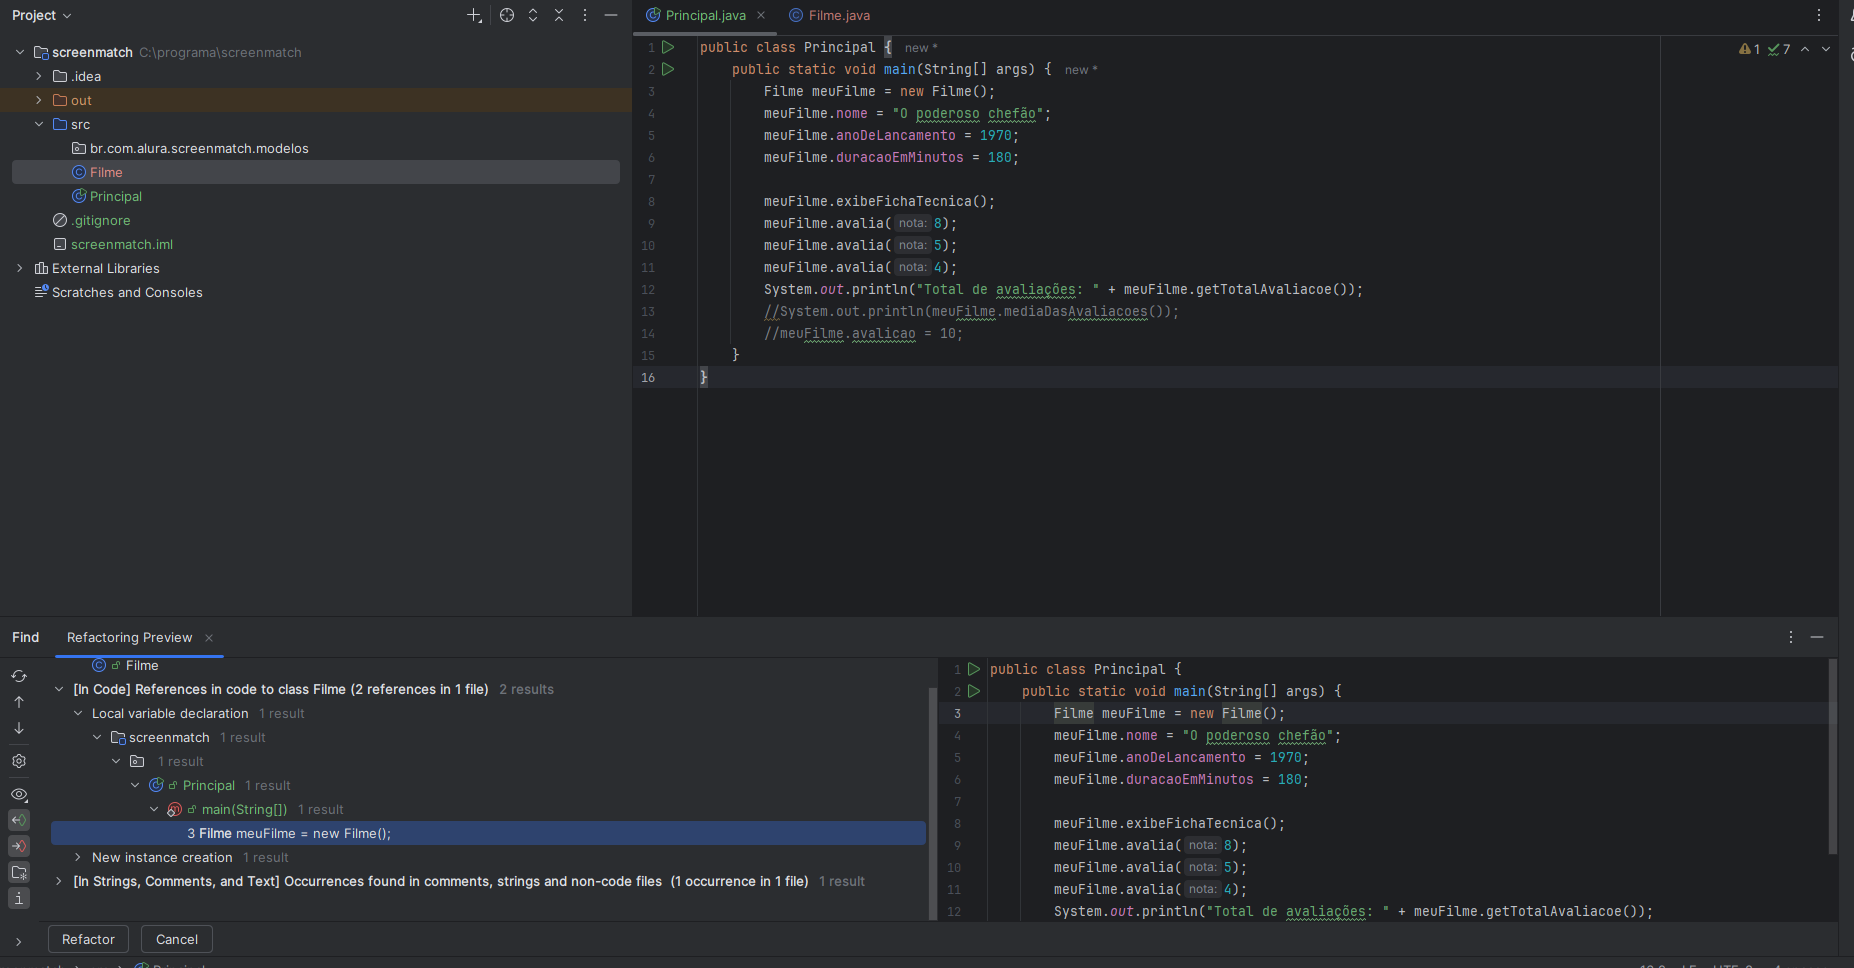Screen dimensions: 1854x968
Task: Toggle the info preview button
Action: pyautogui.click(x=19, y=898)
